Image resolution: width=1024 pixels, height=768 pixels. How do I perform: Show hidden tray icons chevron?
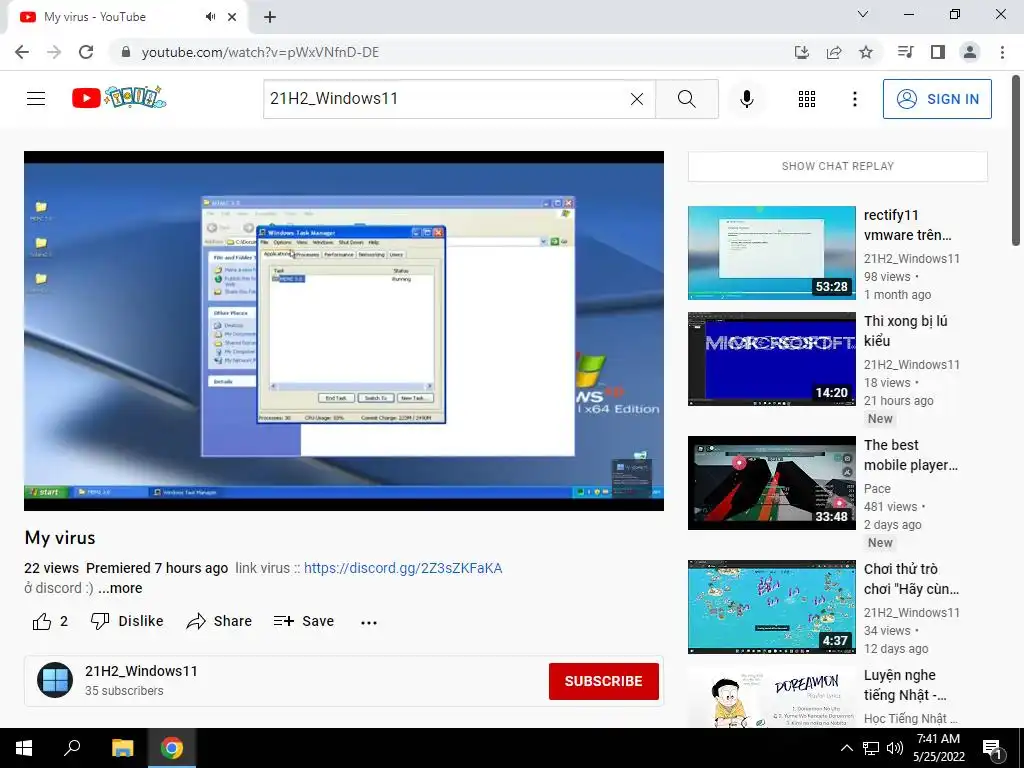click(x=846, y=748)
